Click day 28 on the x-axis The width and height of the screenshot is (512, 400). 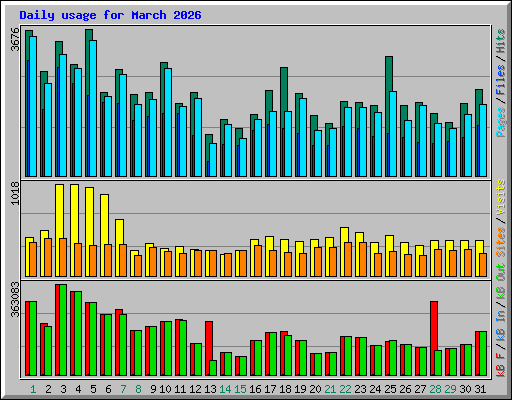click(x=435, y=389)
